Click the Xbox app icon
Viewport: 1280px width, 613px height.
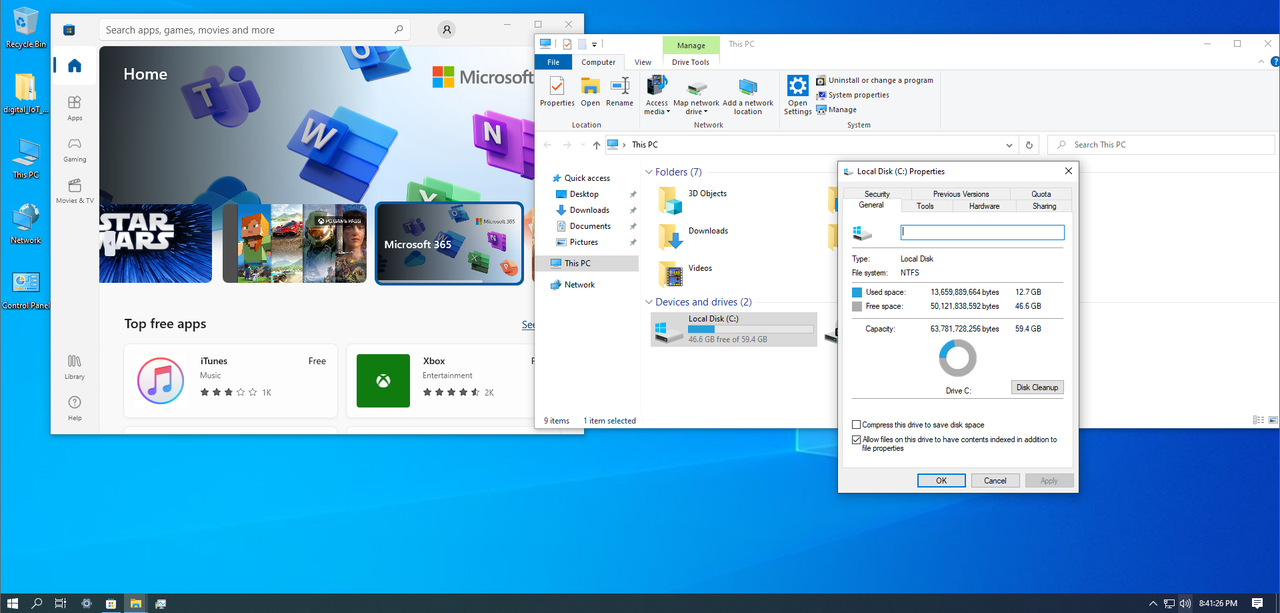[x=383, y=381]
